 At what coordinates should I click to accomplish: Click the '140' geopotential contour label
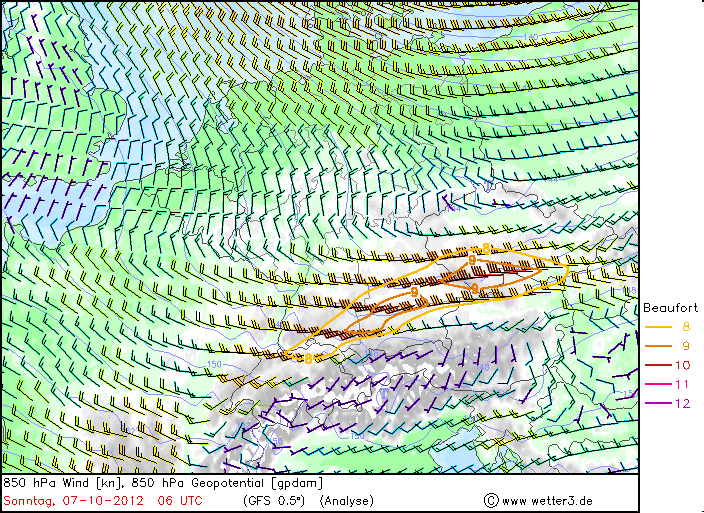click(x=531, y=36)
